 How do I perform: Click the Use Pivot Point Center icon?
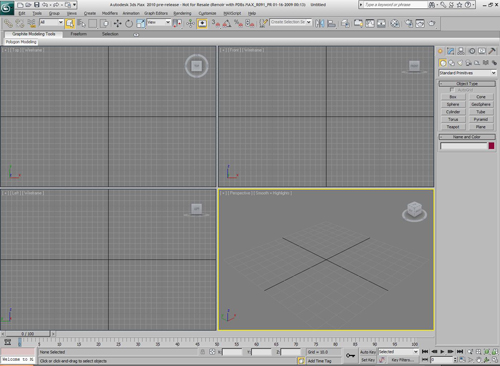coord(177,23)
